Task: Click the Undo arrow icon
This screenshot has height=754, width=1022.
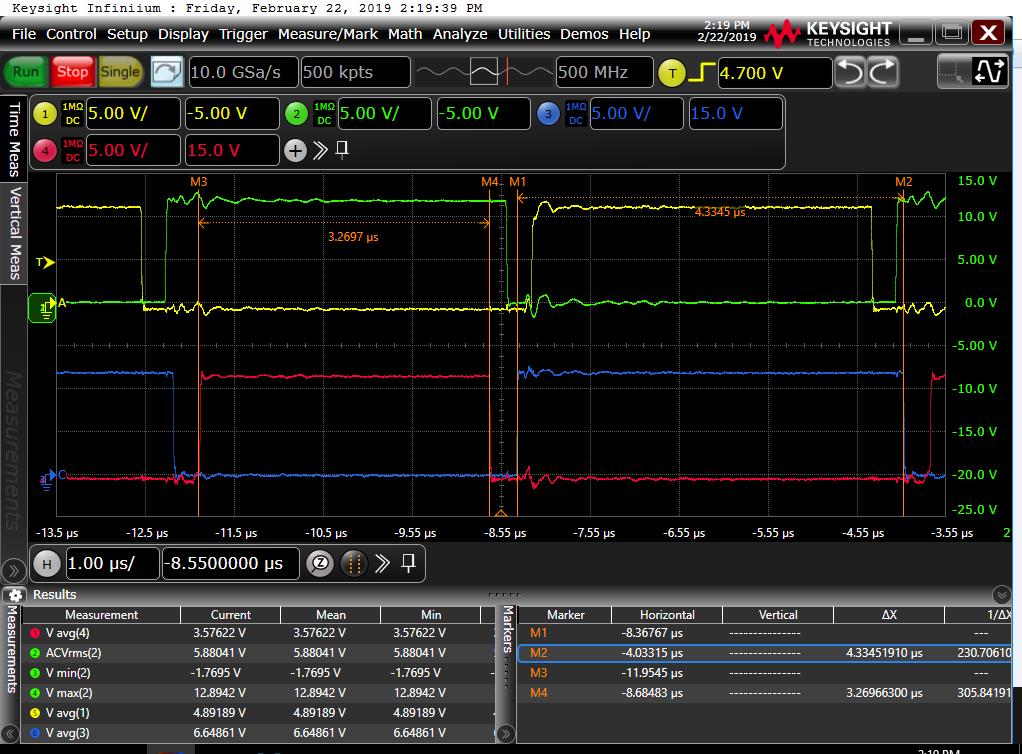Action: coord(850,72)
